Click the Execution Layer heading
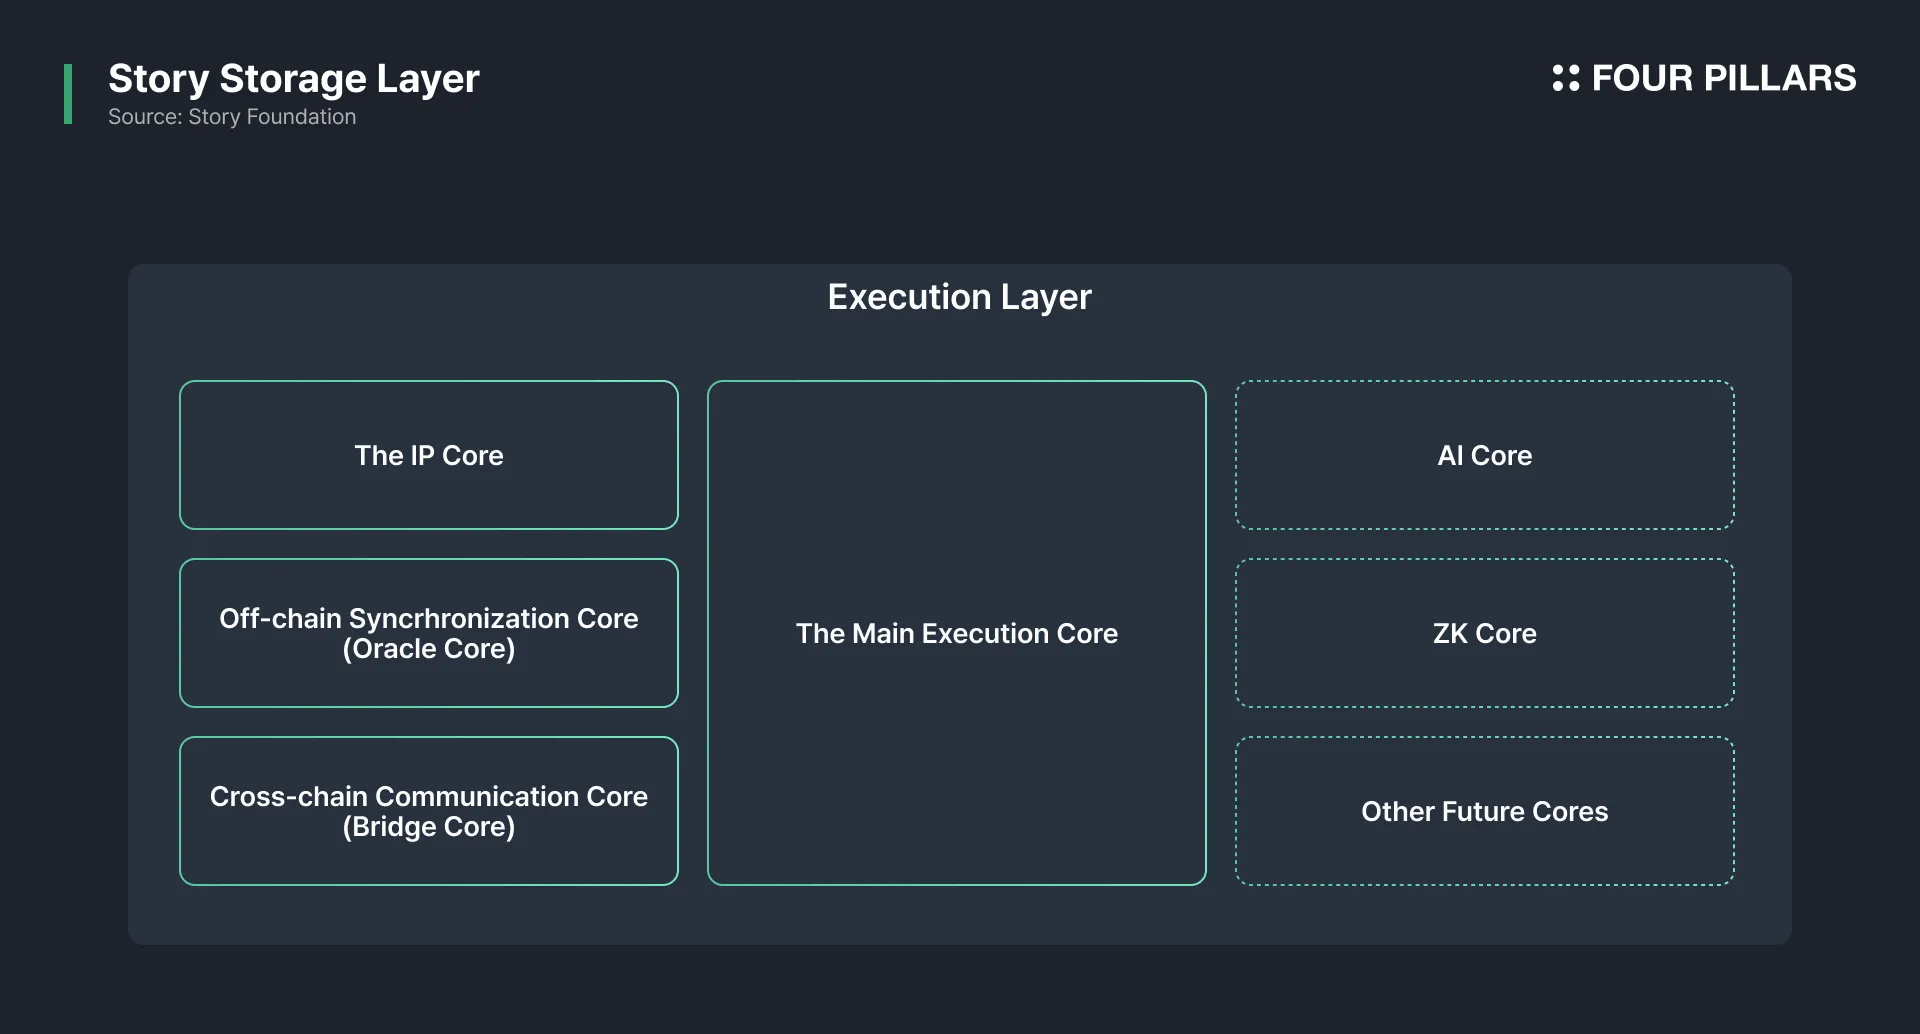The height and width of the screenshot is (1034, 1920). pos(960,297)
